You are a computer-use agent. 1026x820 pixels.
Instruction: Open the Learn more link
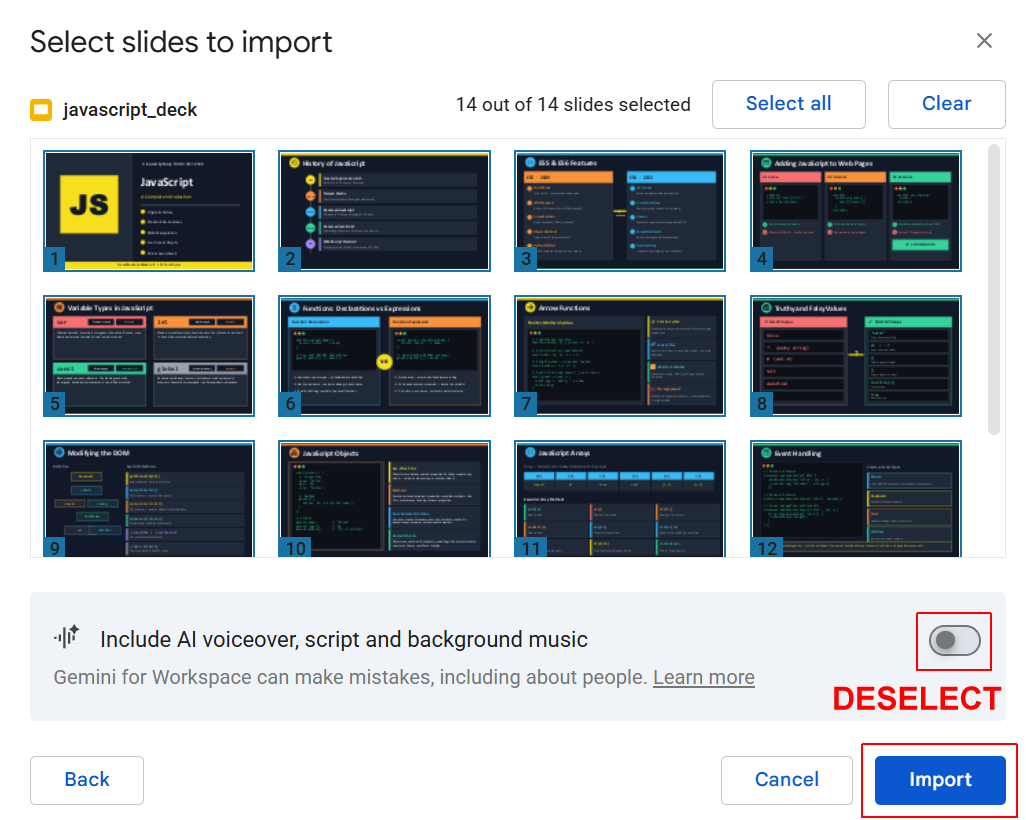(703, 677)
